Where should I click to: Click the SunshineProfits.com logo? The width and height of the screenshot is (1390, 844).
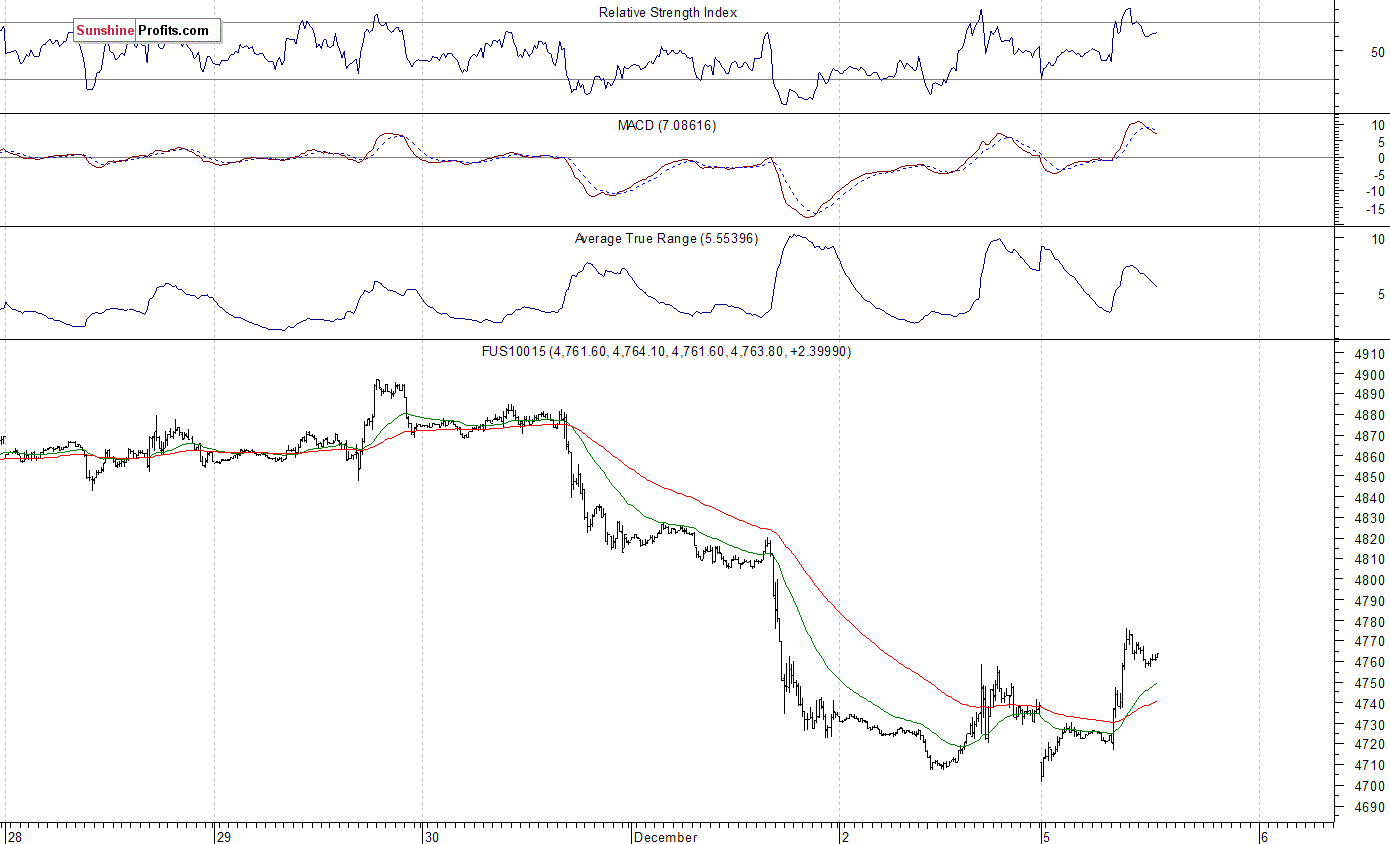coord(146,31)
